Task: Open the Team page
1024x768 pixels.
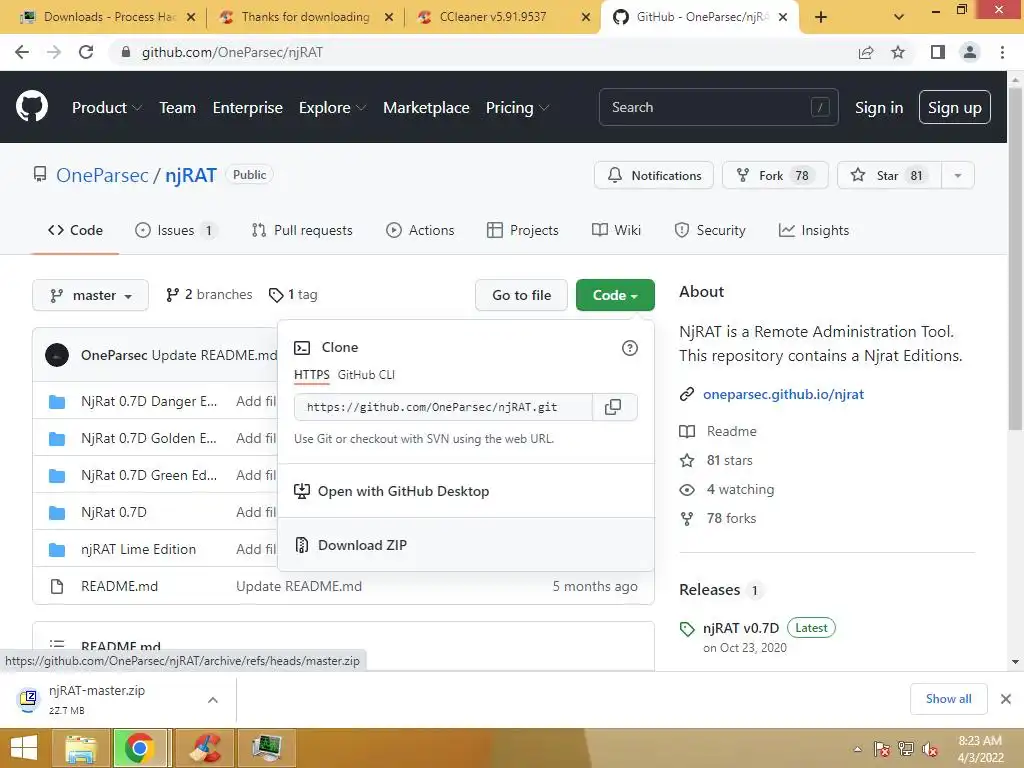Action: tap(178, 107)
